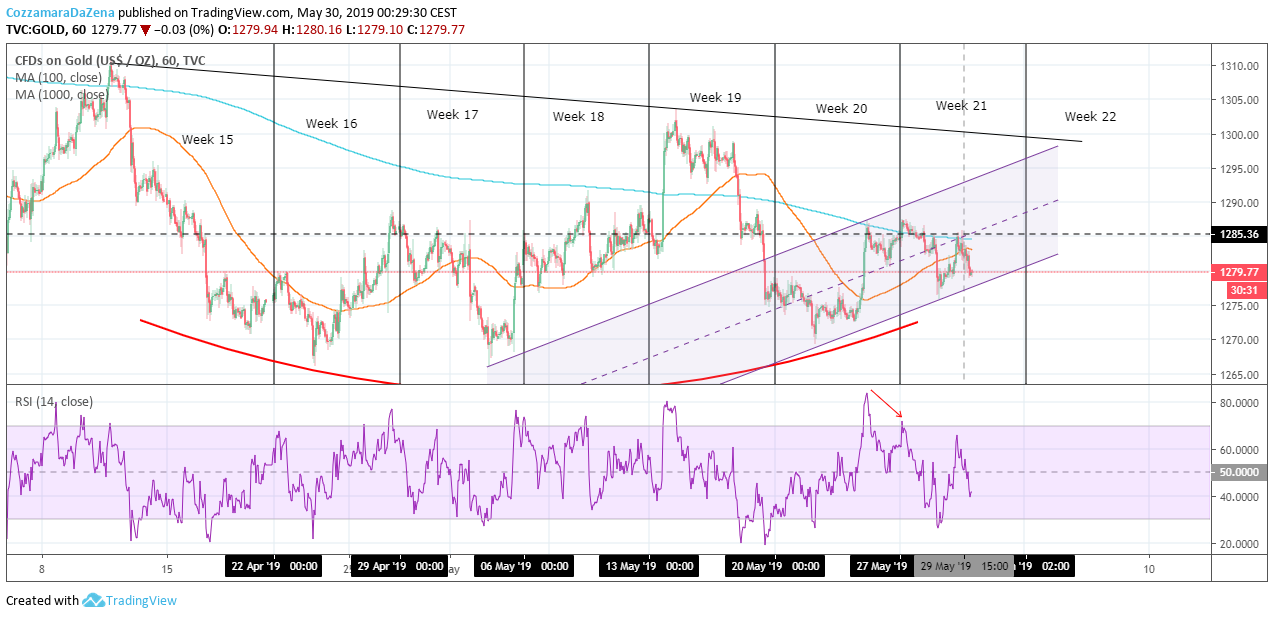This screenshot has height=618, width=1274.
Task: Click the 1285.36 horizontal line price tag
Action: [x=1240, y=236]
